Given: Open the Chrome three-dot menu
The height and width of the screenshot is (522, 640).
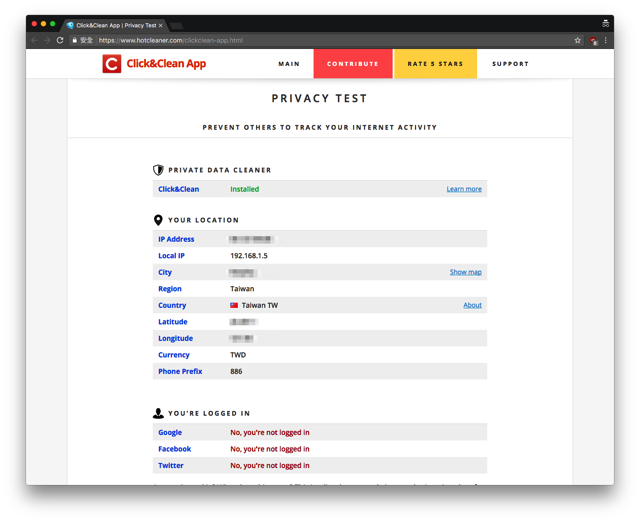Looking at the screenshot, I should tap(605, 41).
